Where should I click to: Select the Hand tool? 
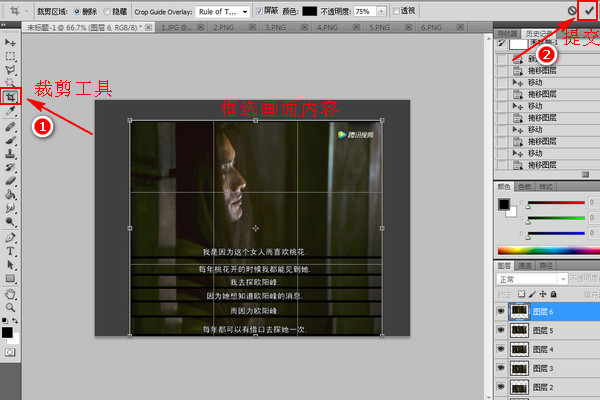[10, 294]
